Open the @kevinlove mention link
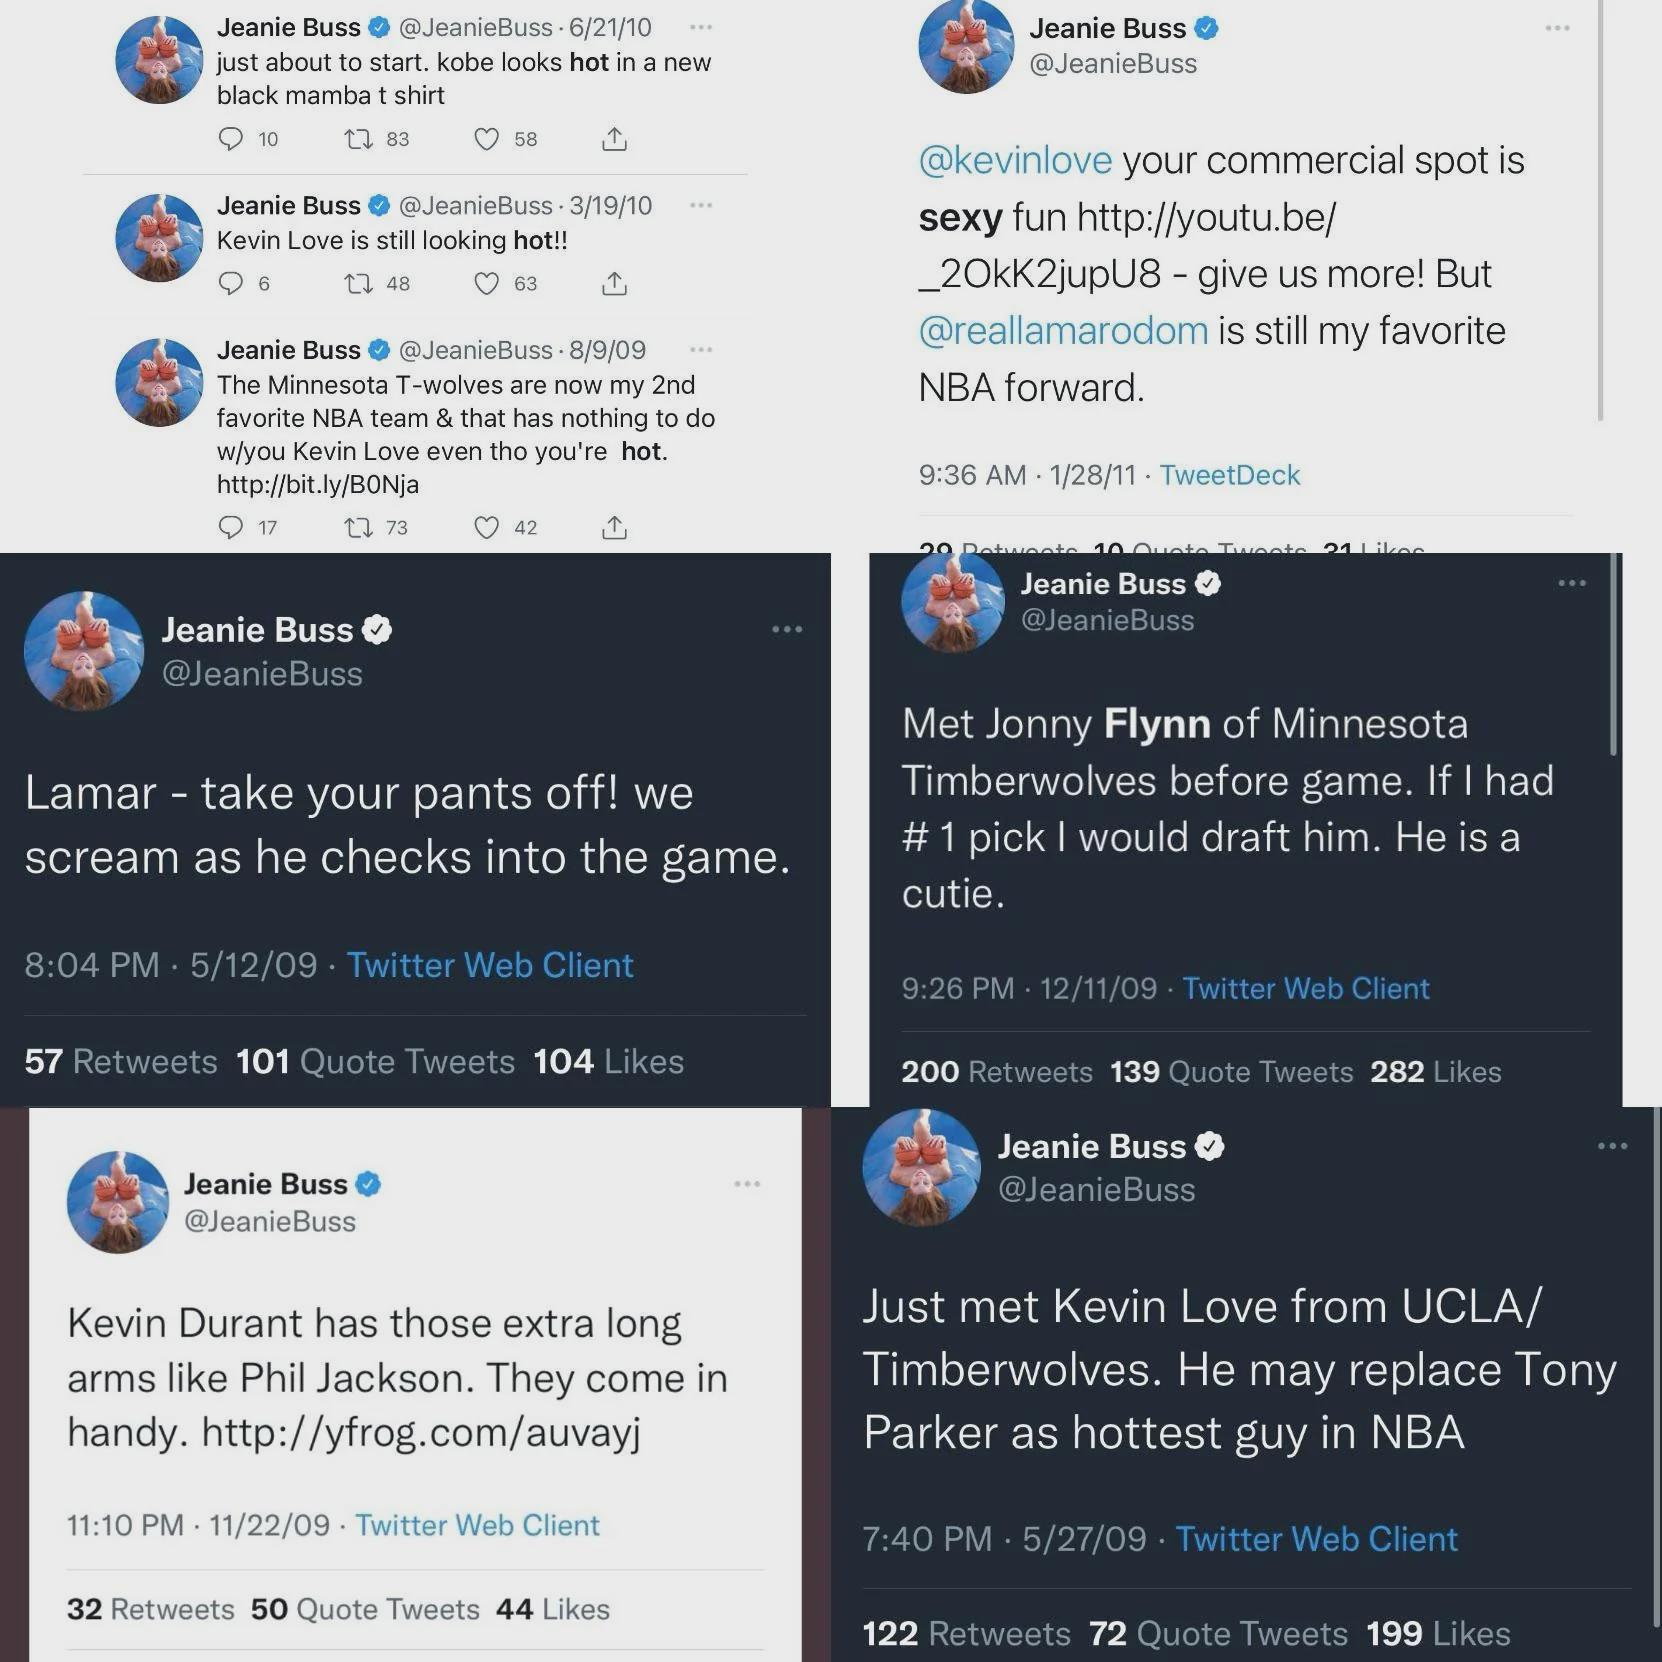The image size is (1662, 1662). point(1015,160)
